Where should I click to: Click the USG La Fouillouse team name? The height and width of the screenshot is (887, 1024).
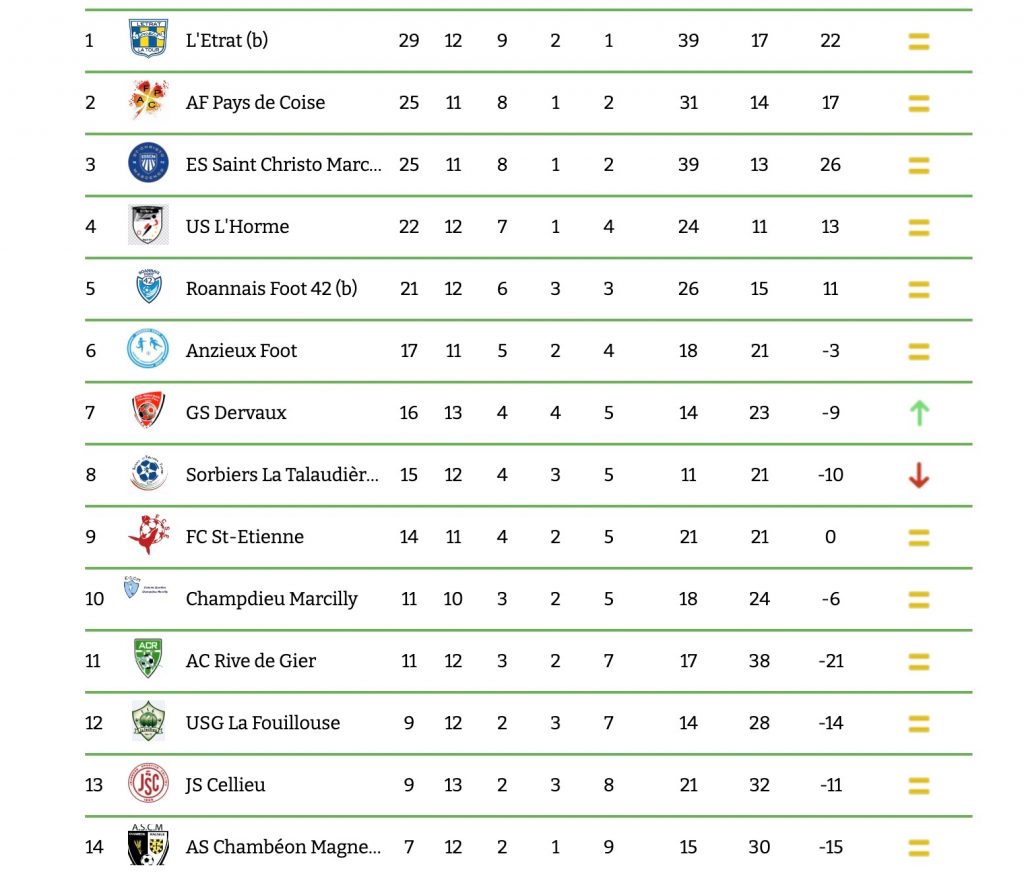pyautogui.click(x=263, y=722)
